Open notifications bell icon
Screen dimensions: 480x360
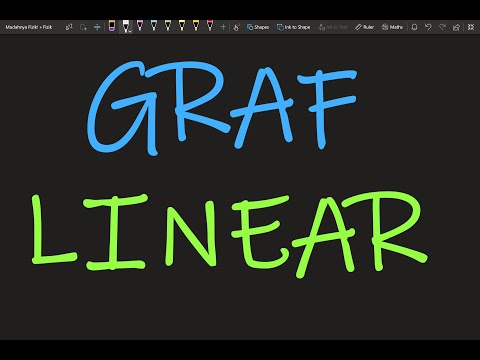(x=414, y=27)
